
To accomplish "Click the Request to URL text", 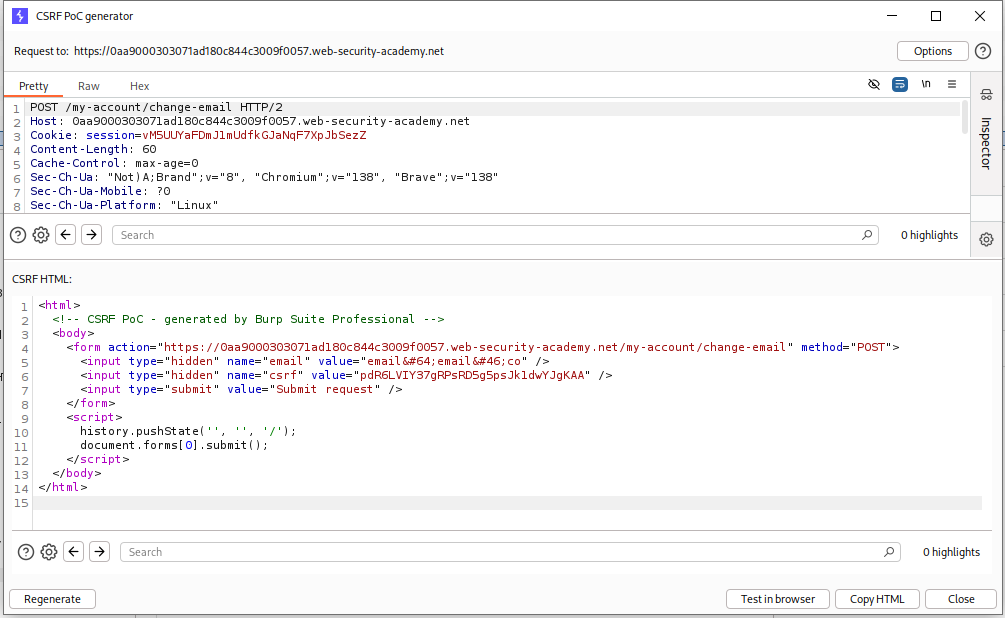I will (258, 51).
